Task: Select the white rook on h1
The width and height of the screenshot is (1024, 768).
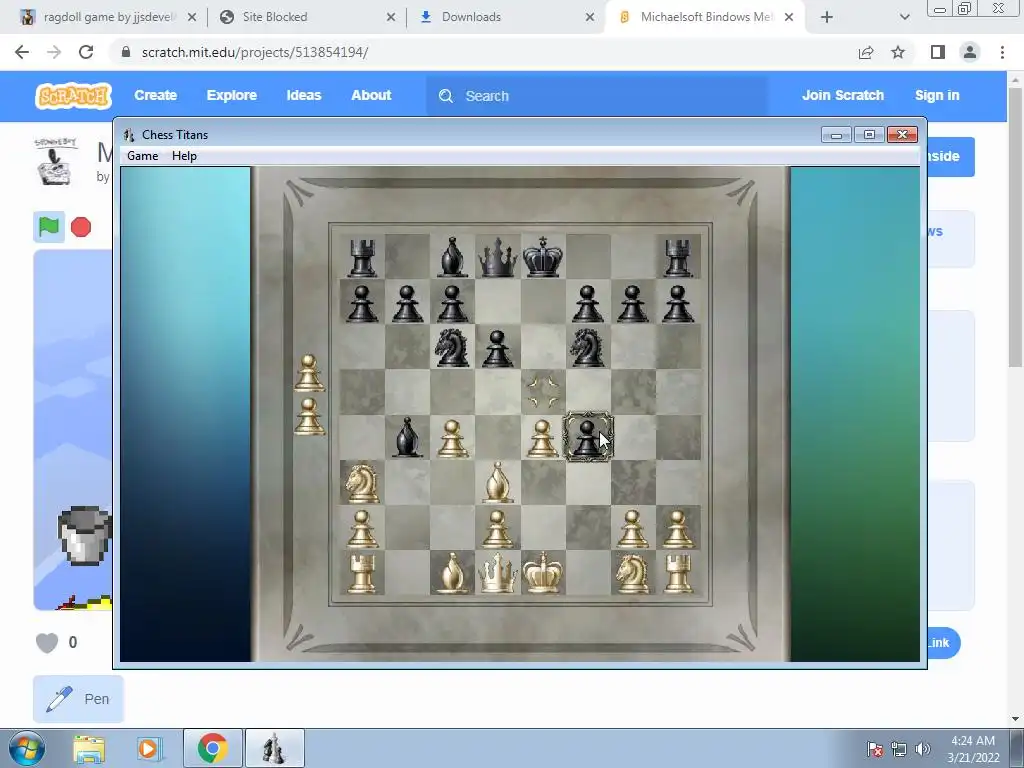Action: click(x=678, y=573)
